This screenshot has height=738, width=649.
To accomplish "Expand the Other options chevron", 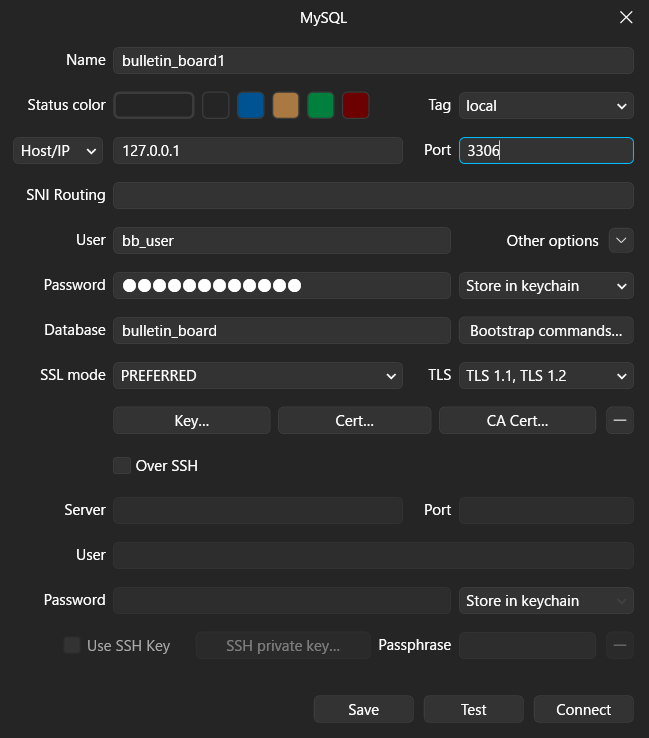I will click(x=621, y=241).
